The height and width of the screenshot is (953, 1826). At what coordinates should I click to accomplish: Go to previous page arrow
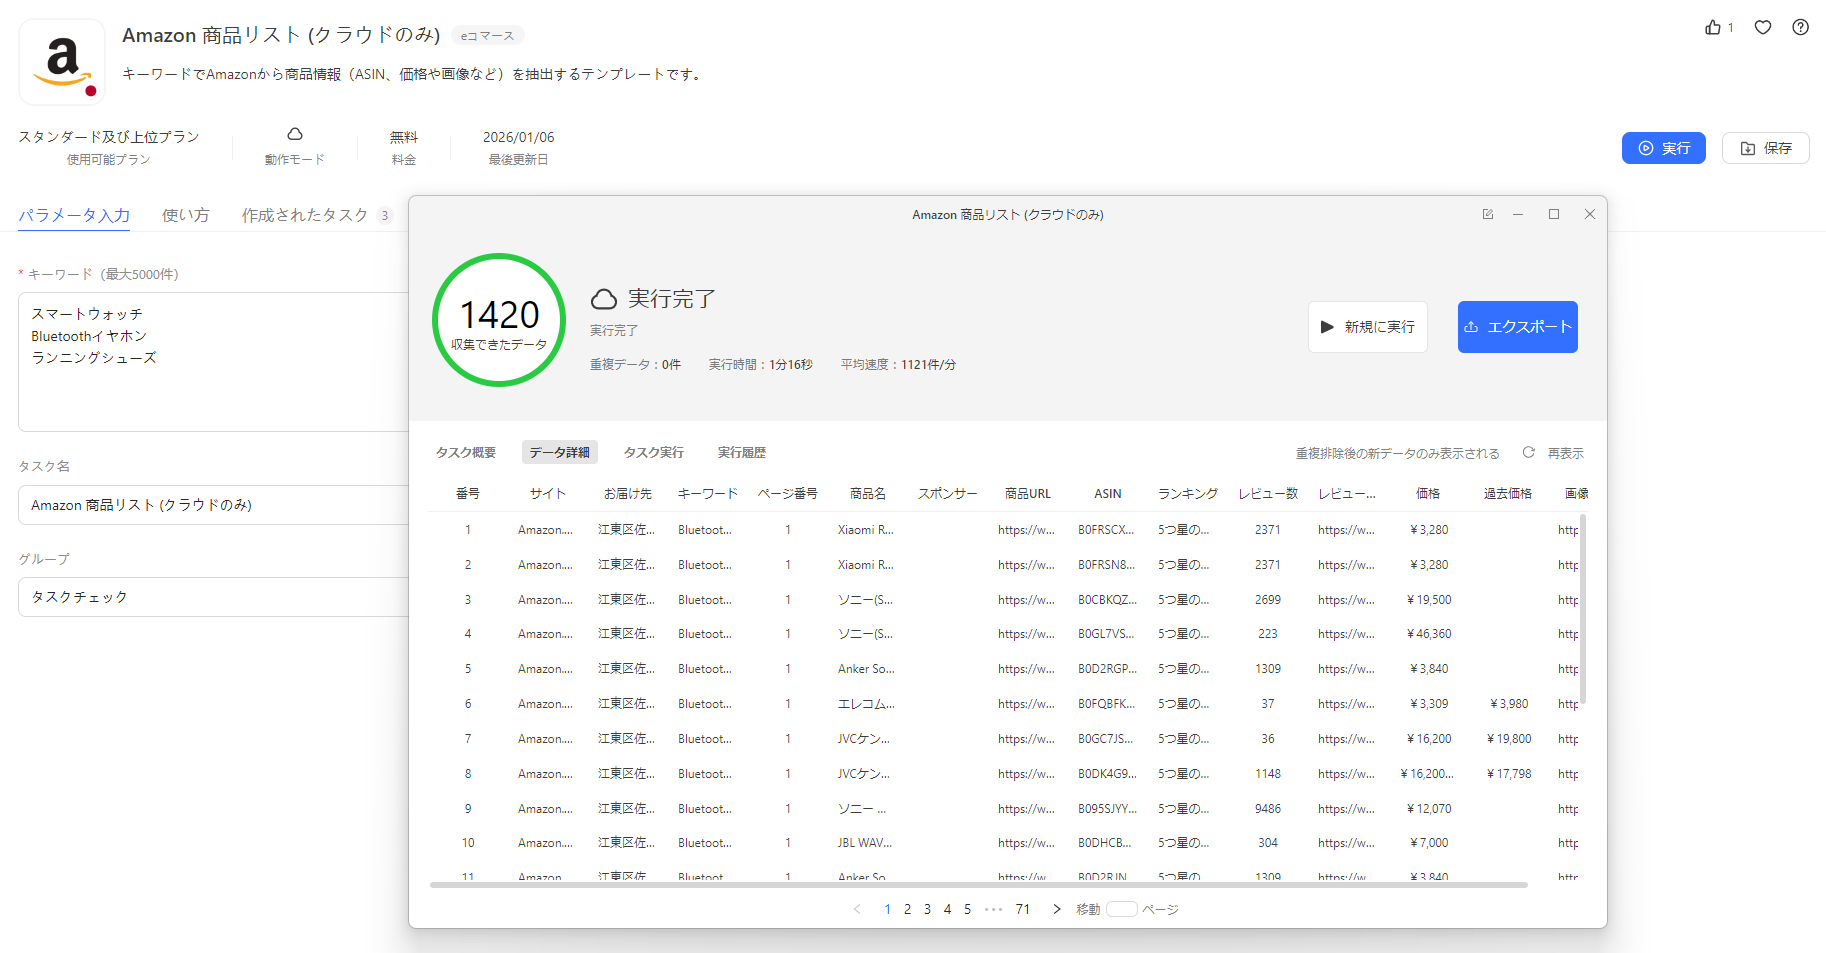[857, 909]
